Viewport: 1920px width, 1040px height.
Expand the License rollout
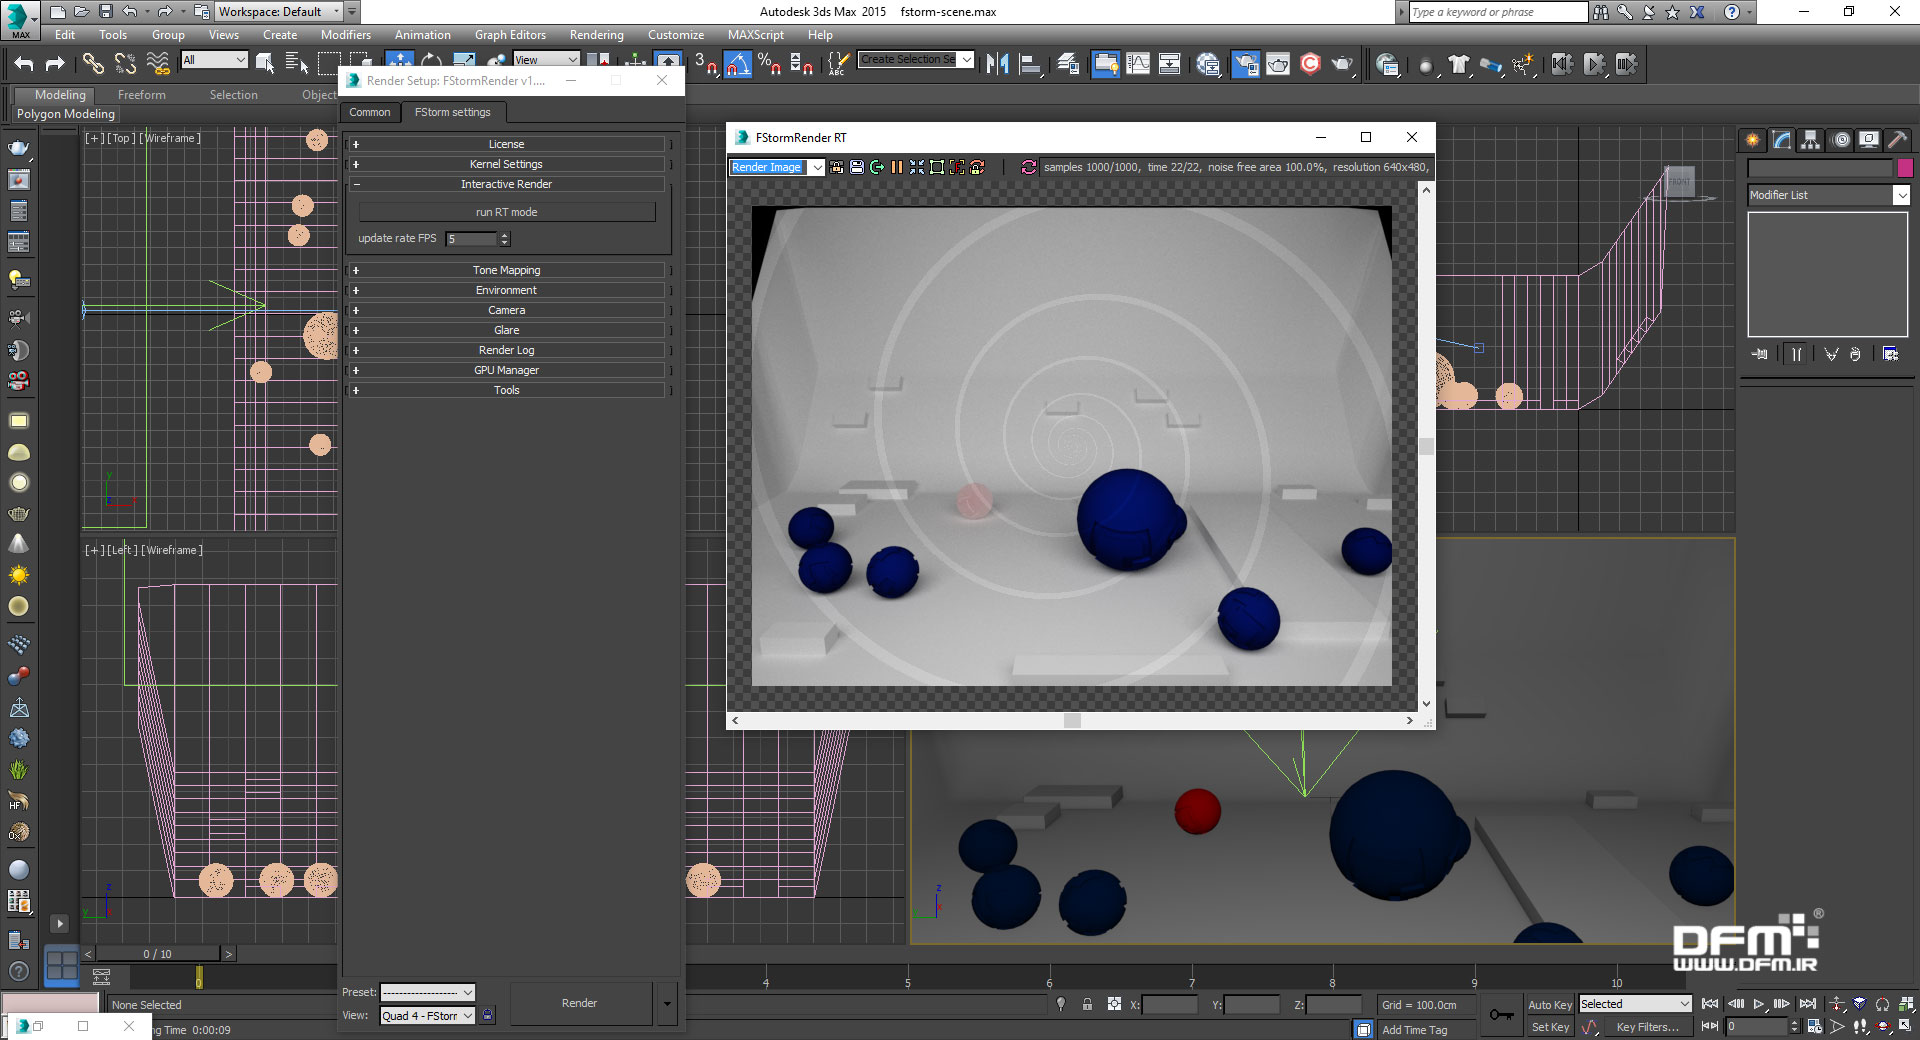pyautogui.click(x=506, y=144)
